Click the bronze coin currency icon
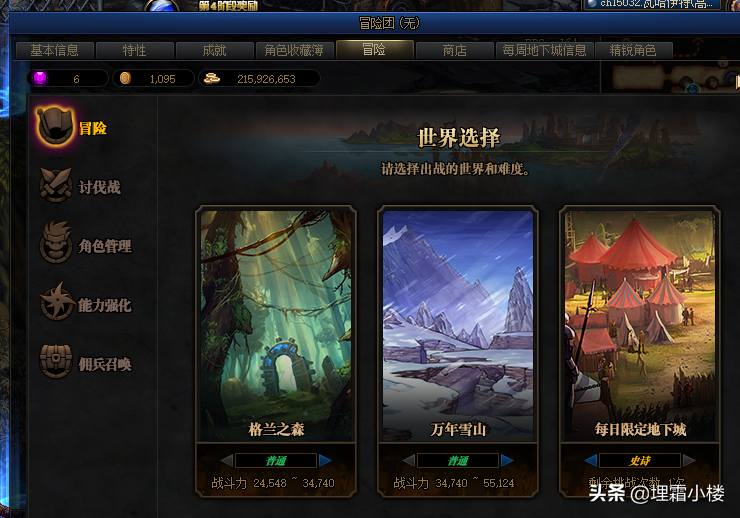Viewport: 740px width, 518px height. 125,78
